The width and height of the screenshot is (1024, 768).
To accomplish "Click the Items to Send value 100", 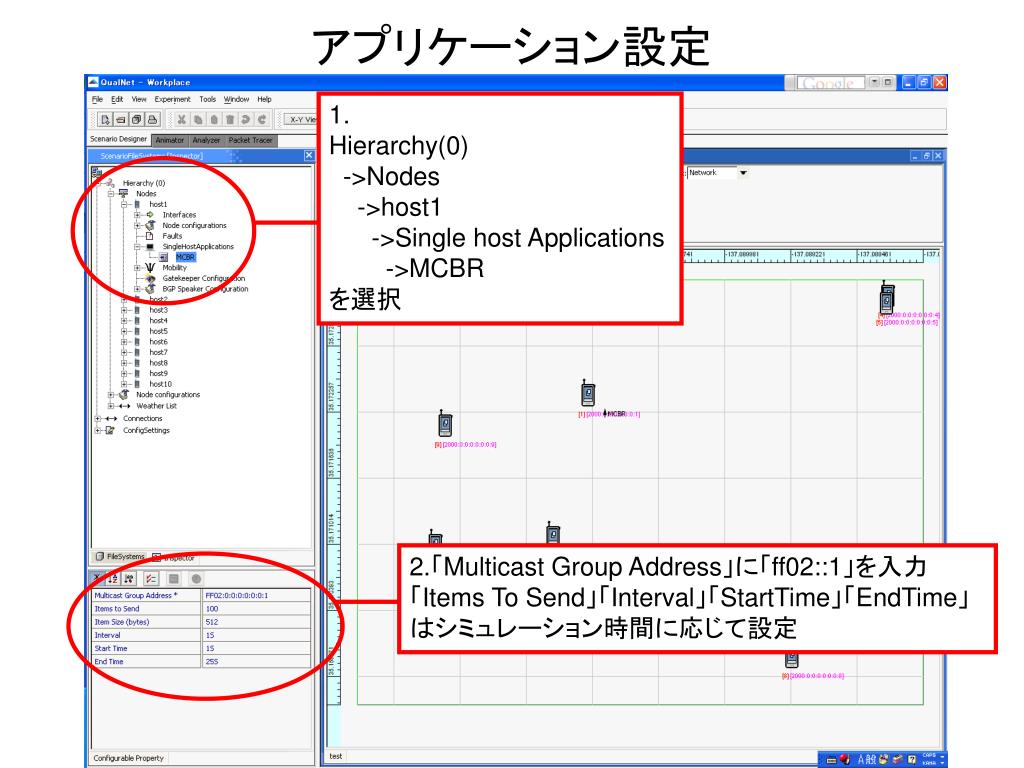I will click(x=256, y=609).
